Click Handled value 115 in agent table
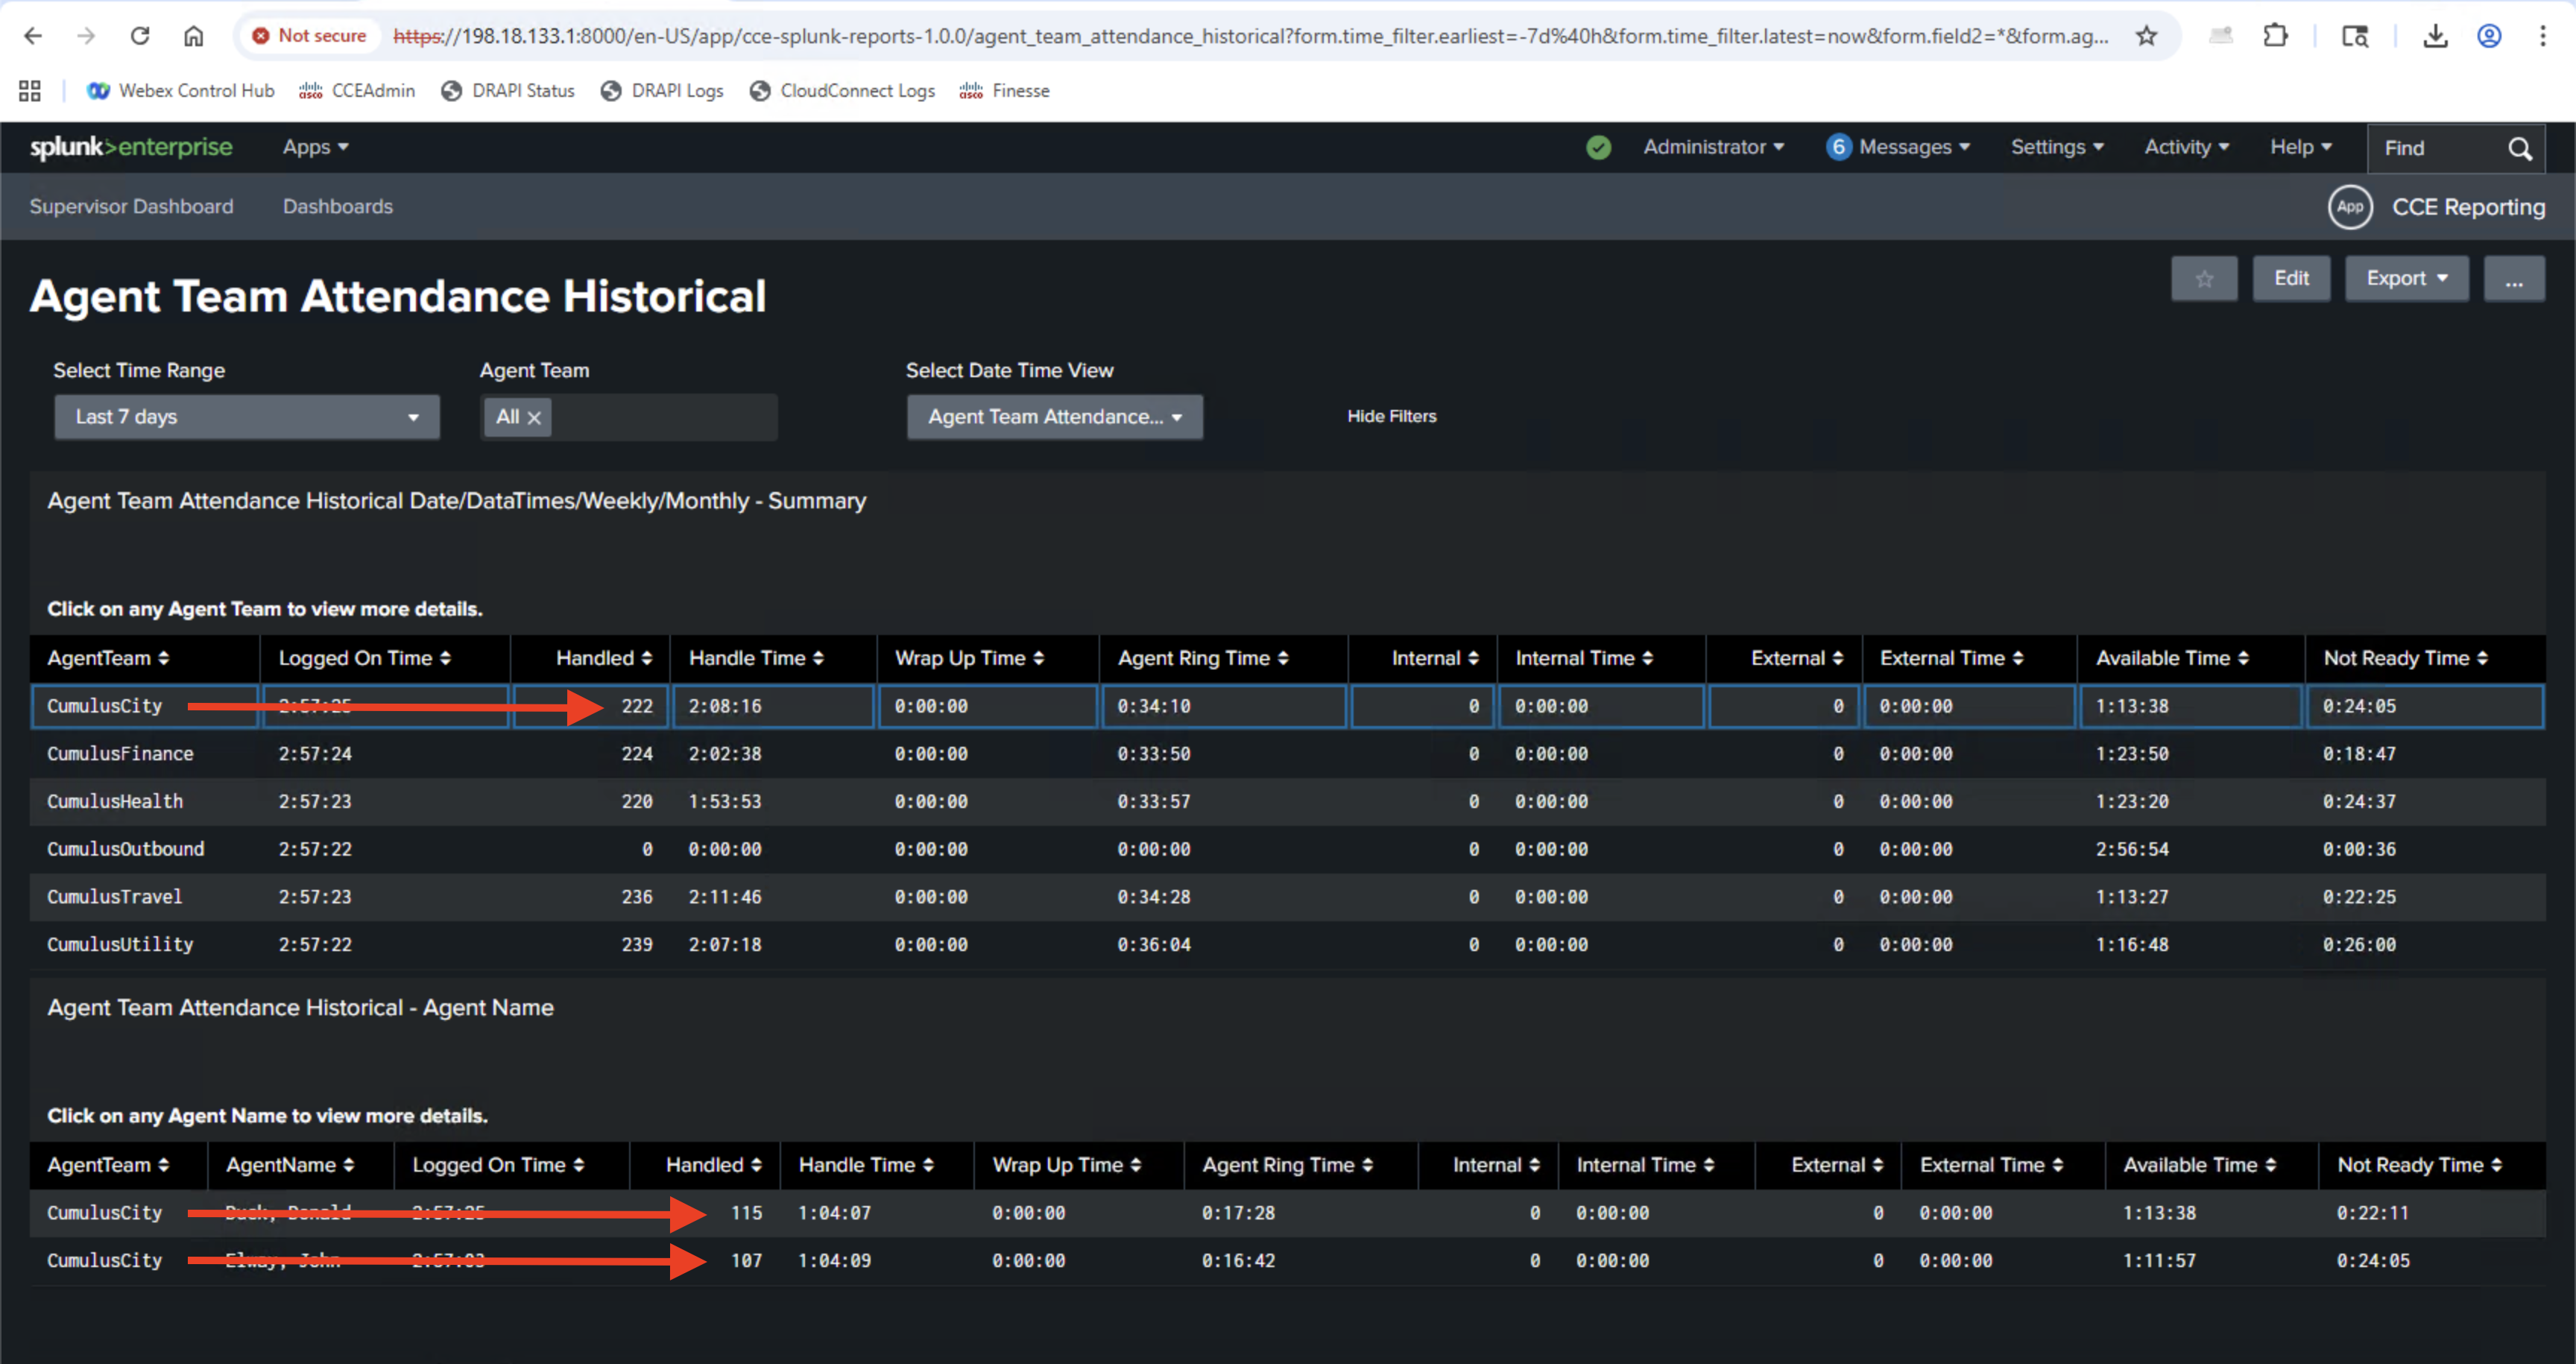This screenshot has width=2576, height=1364. point(746,1213)
